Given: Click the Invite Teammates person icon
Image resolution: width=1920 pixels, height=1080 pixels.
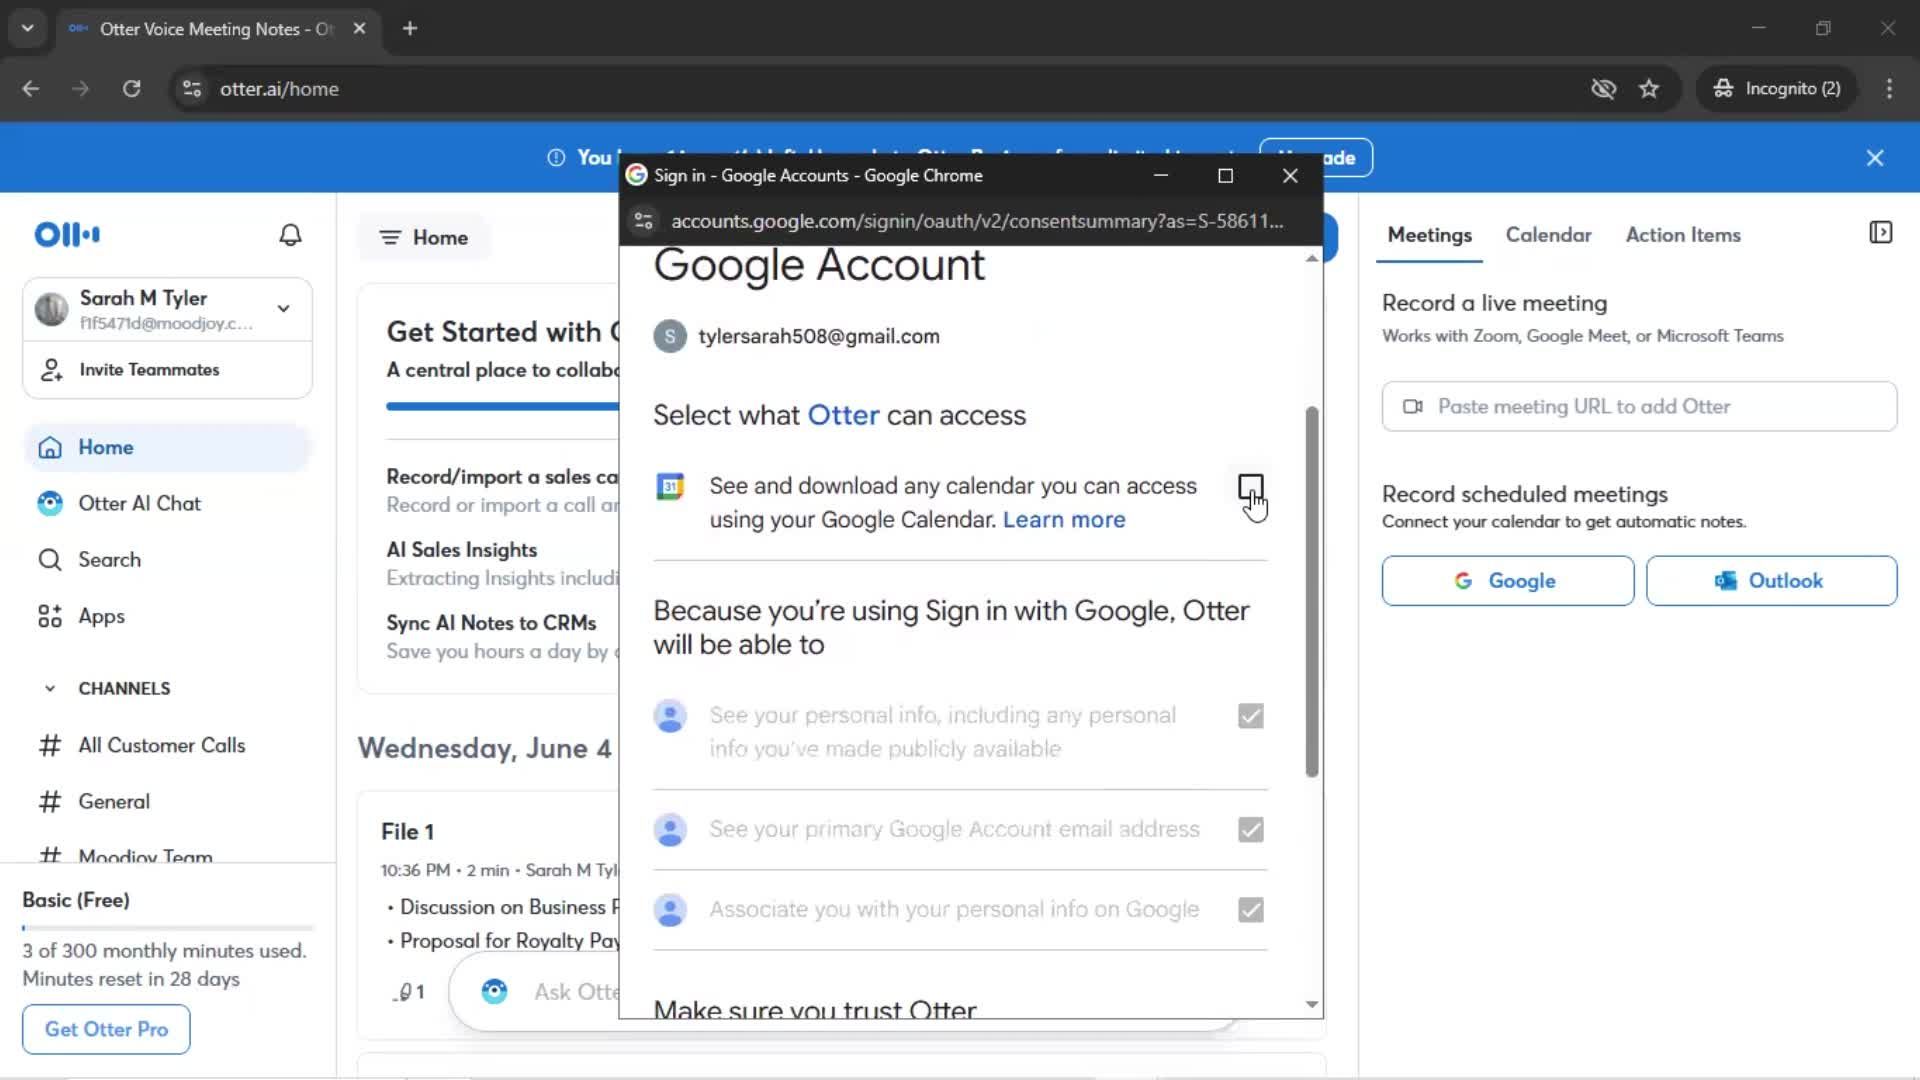Looking at the screenshot, I should [x=51, y=370].
